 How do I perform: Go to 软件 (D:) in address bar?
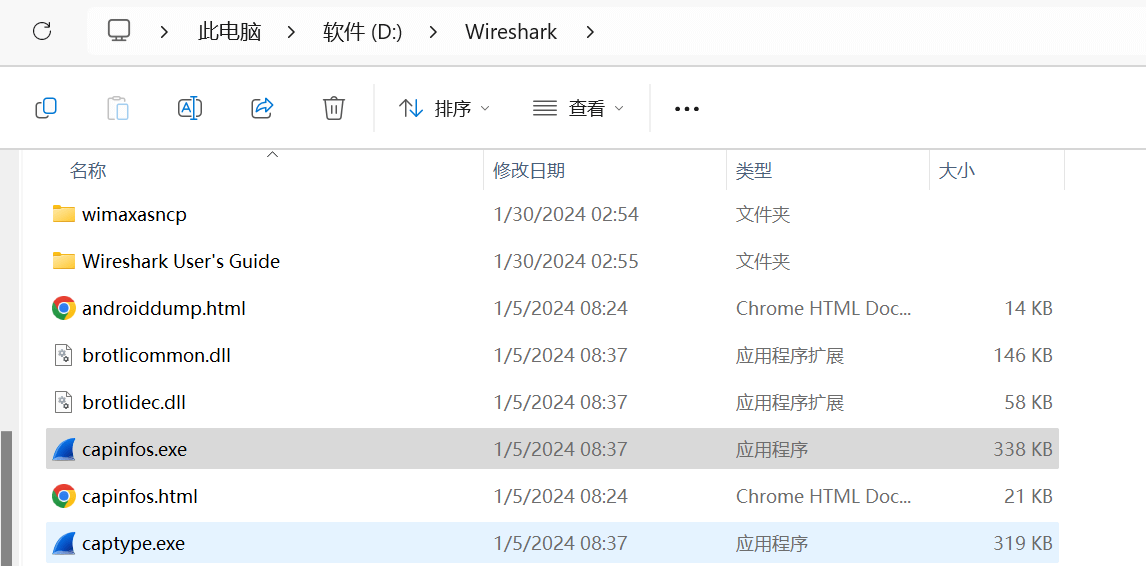coord(363,31)
